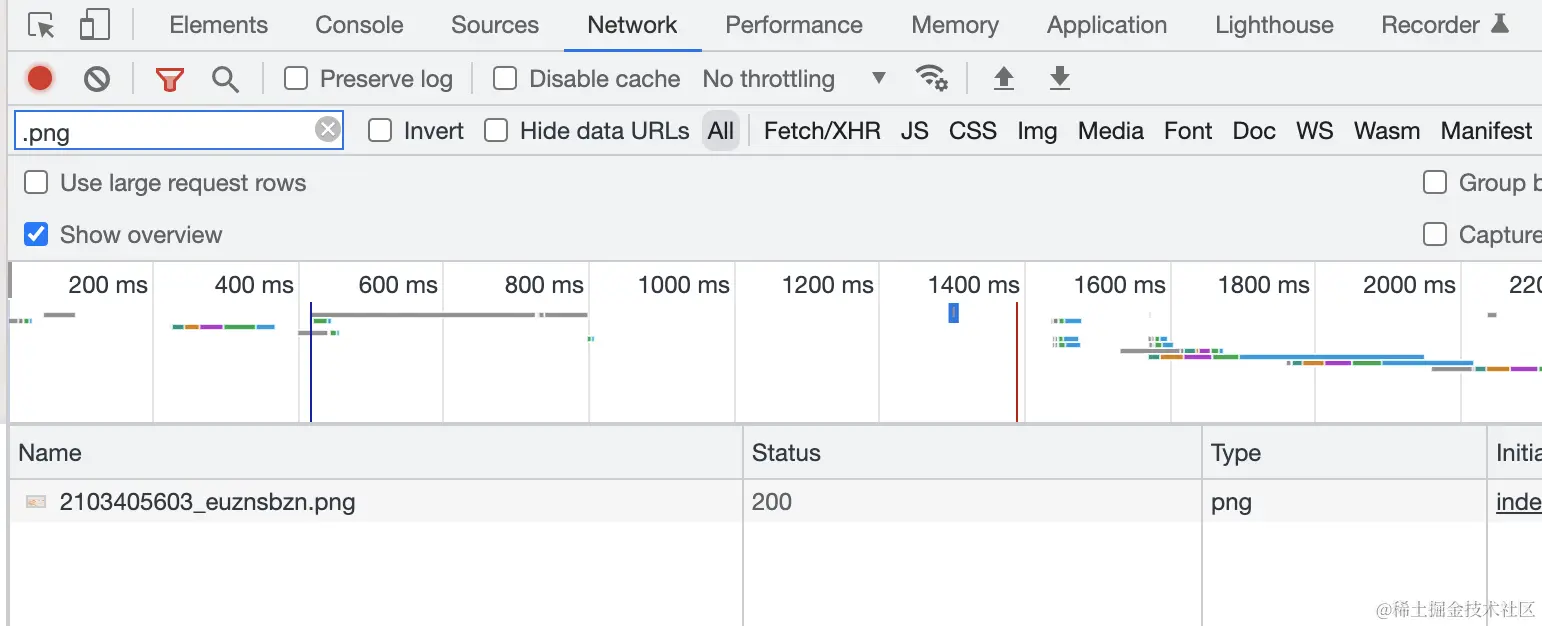Show only Img requests
The height and width of the screenshot is (626, 1542).
tap(1037, 131)
